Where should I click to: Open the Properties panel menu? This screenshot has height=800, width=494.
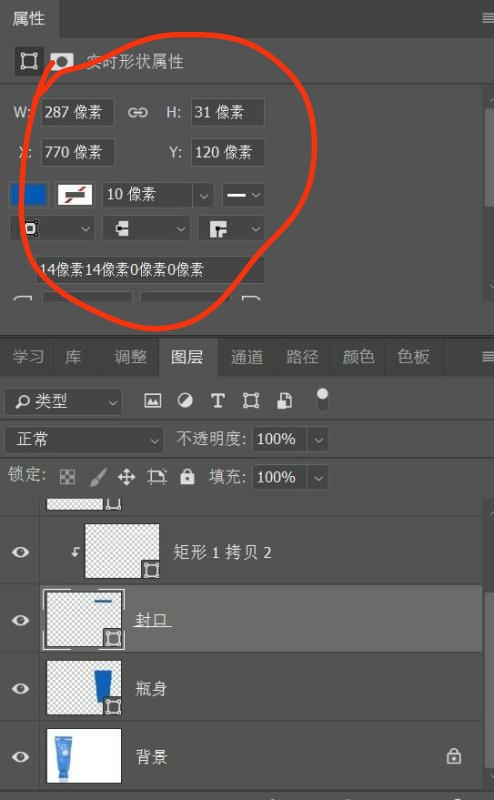tap(487, 18)
